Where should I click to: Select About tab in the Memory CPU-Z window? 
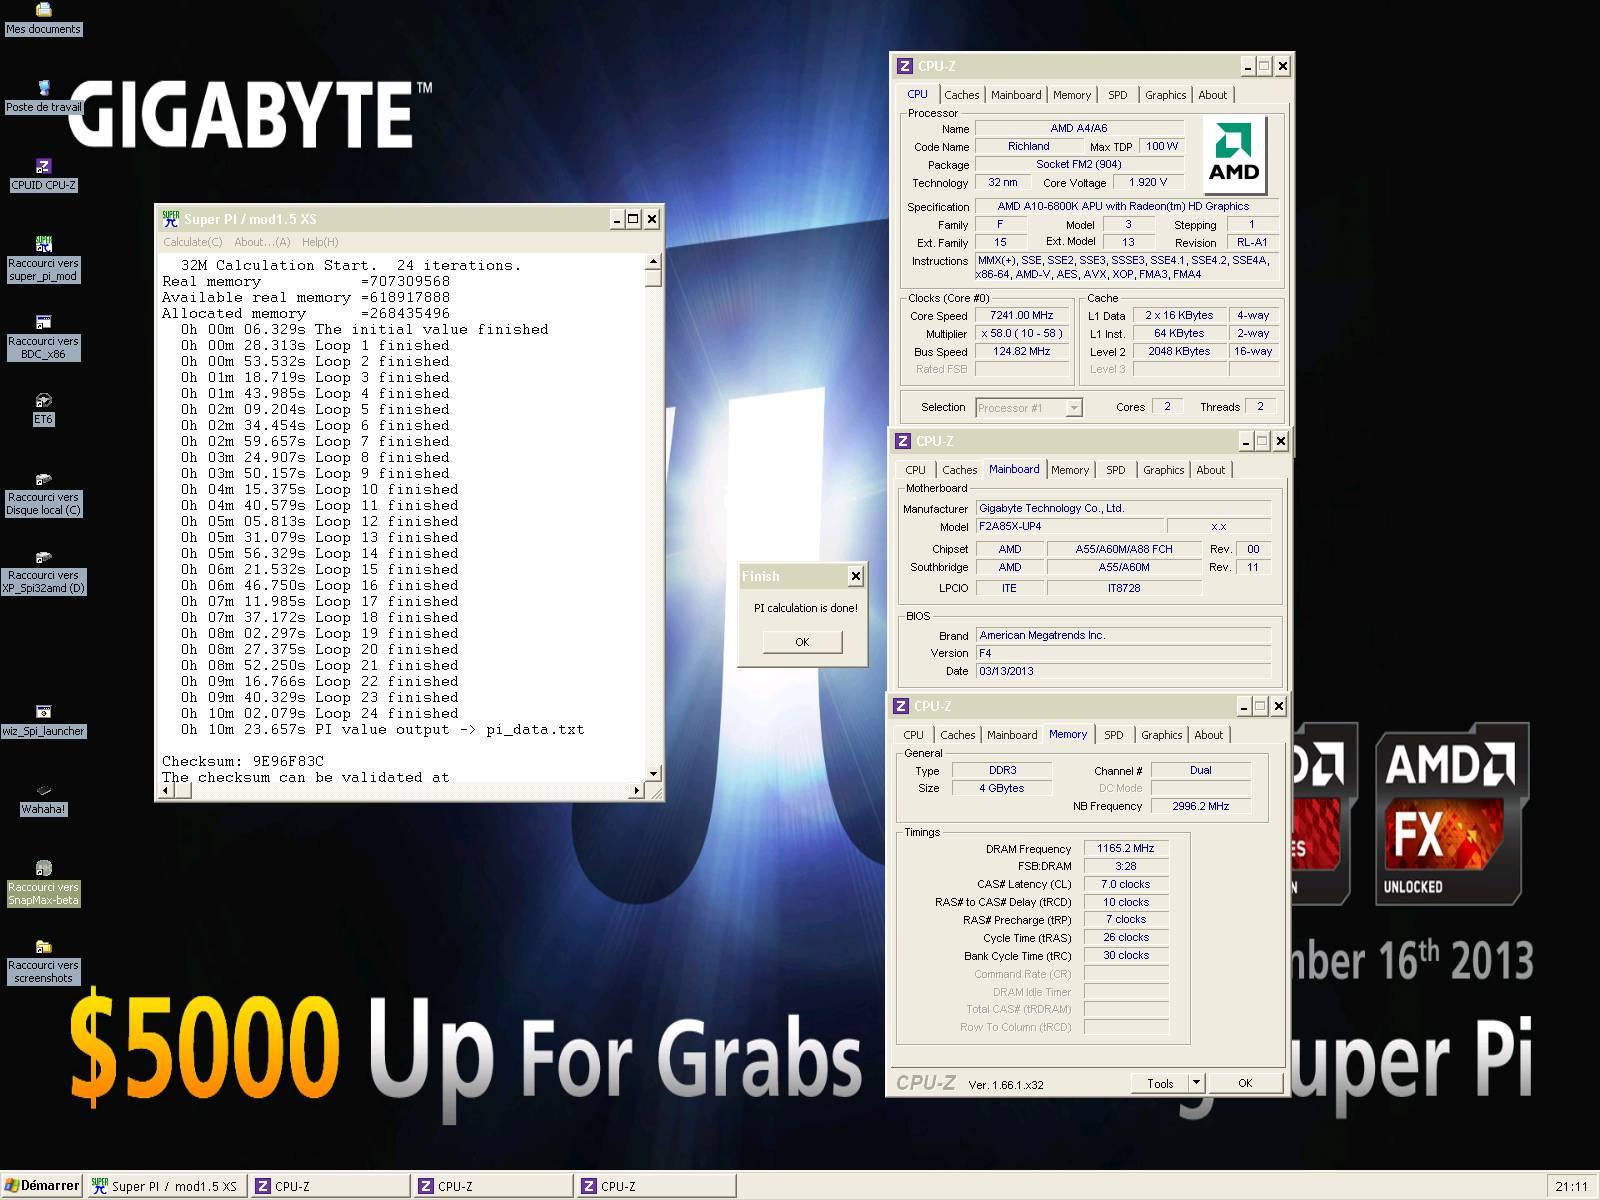click(x=1209, y=735)
